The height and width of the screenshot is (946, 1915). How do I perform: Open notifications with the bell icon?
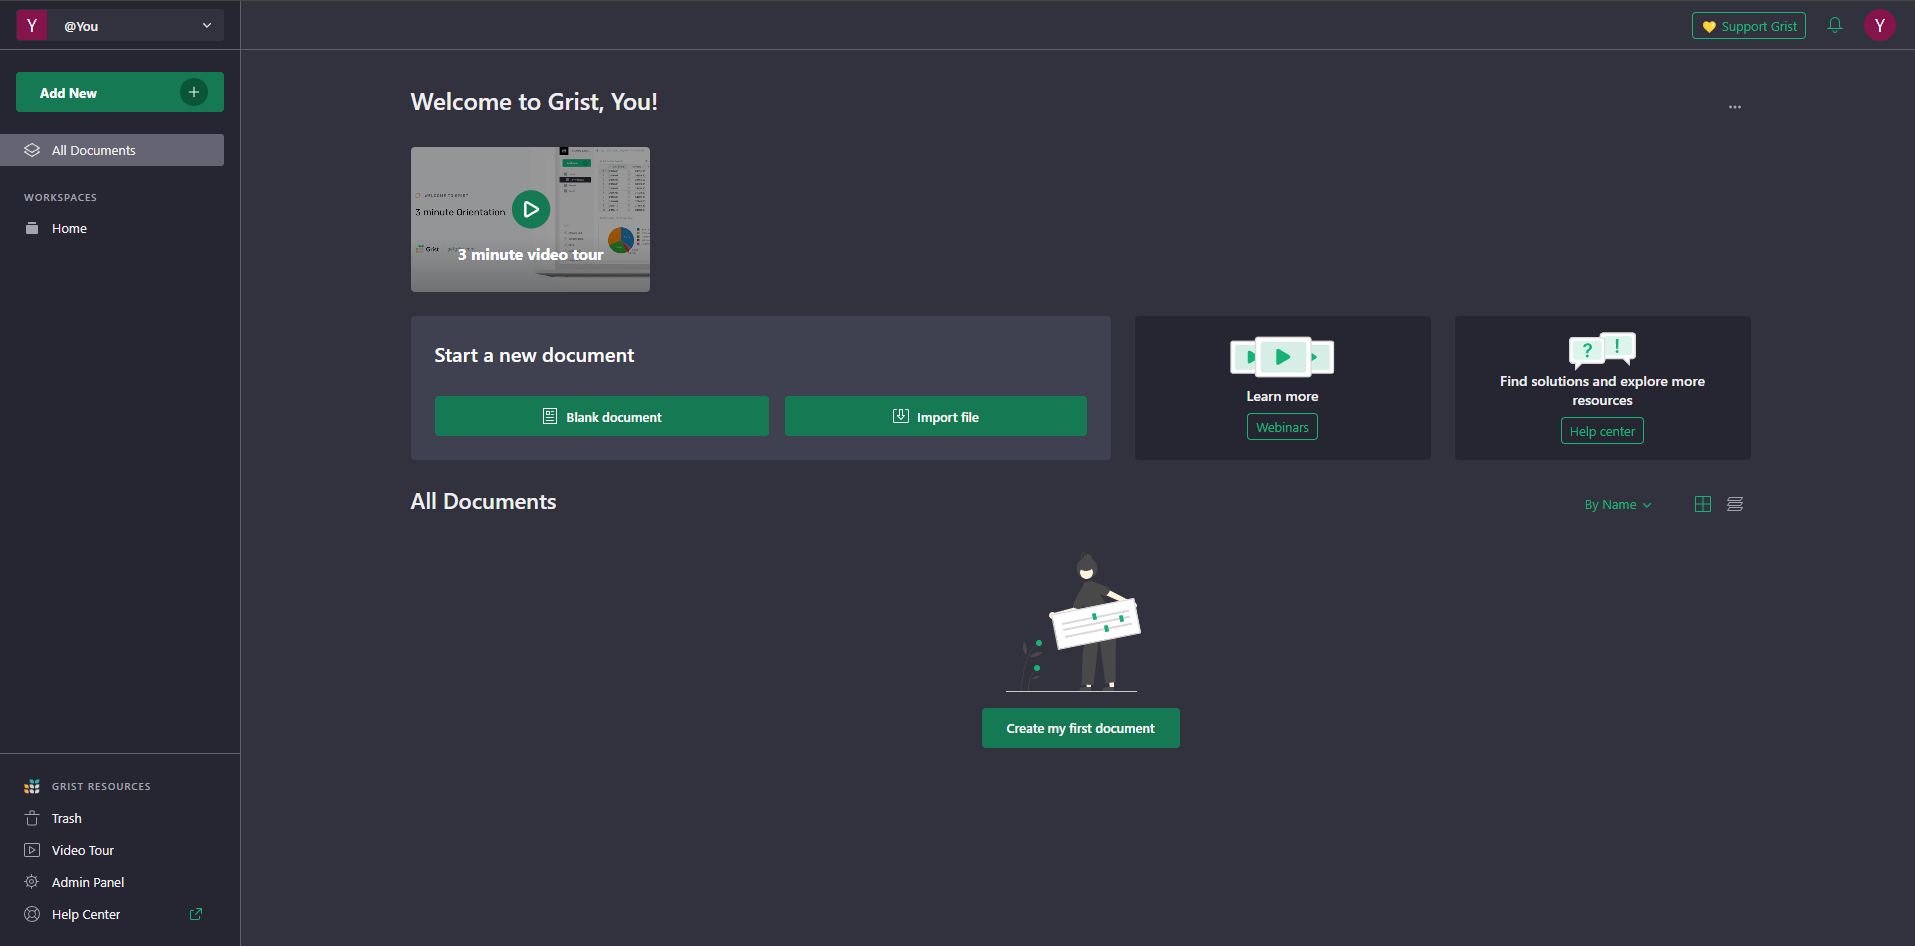click(1835, 25)
